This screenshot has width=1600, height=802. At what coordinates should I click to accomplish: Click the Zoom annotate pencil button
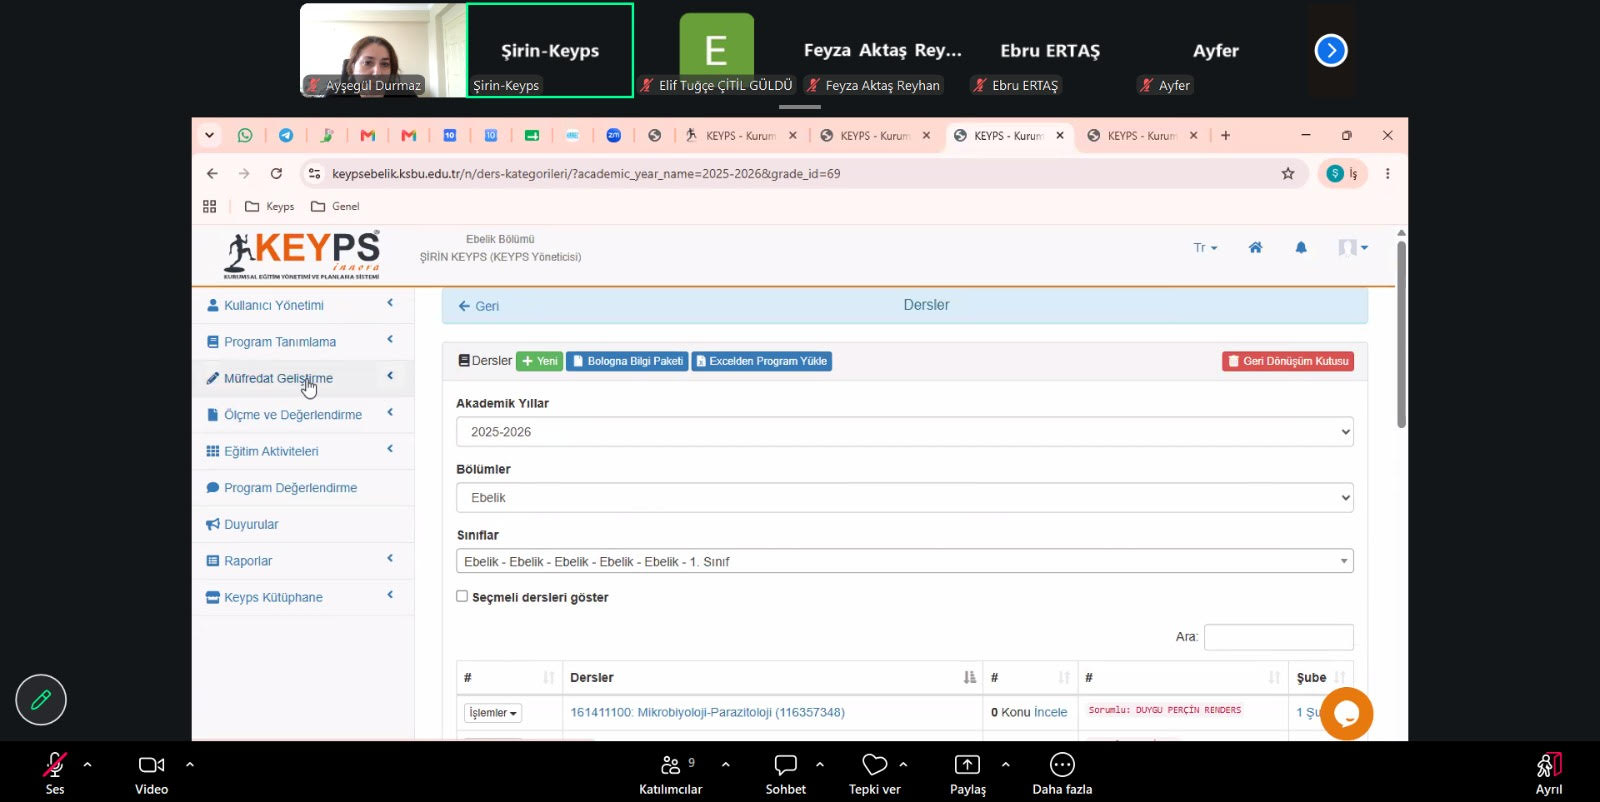pyautogui.click(x=41, y=700)
